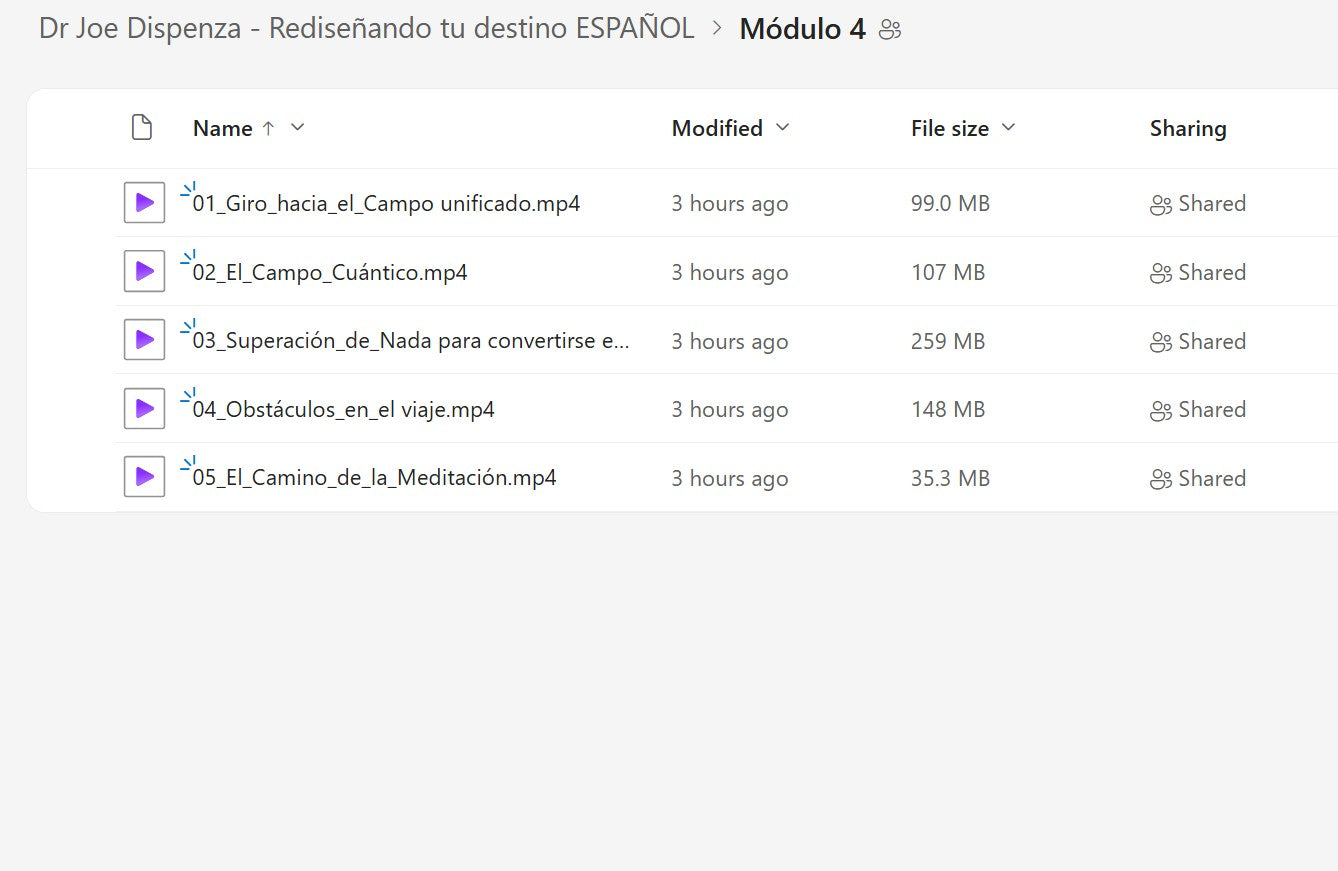Screen dimensions: 1338x871
Task: Navigate to Dr Joe Dispenza parent folder breadcrumb
Action: 366,29
